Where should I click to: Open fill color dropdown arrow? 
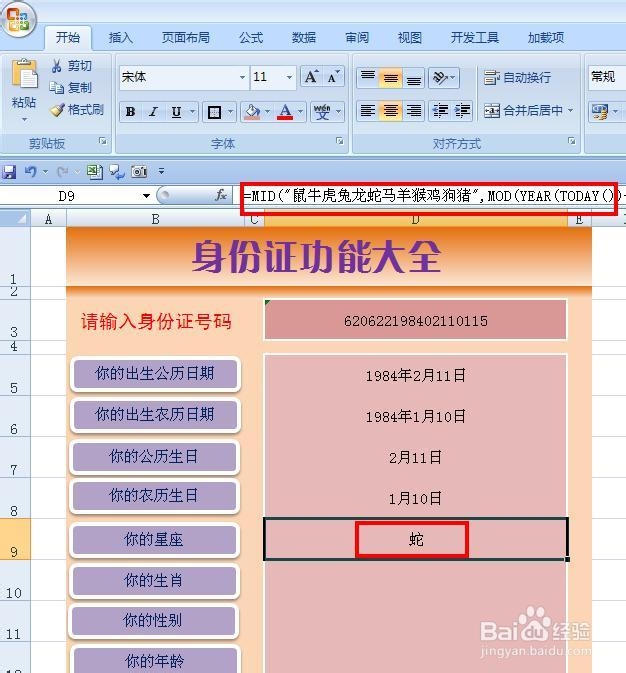click(x=267, y=112)
